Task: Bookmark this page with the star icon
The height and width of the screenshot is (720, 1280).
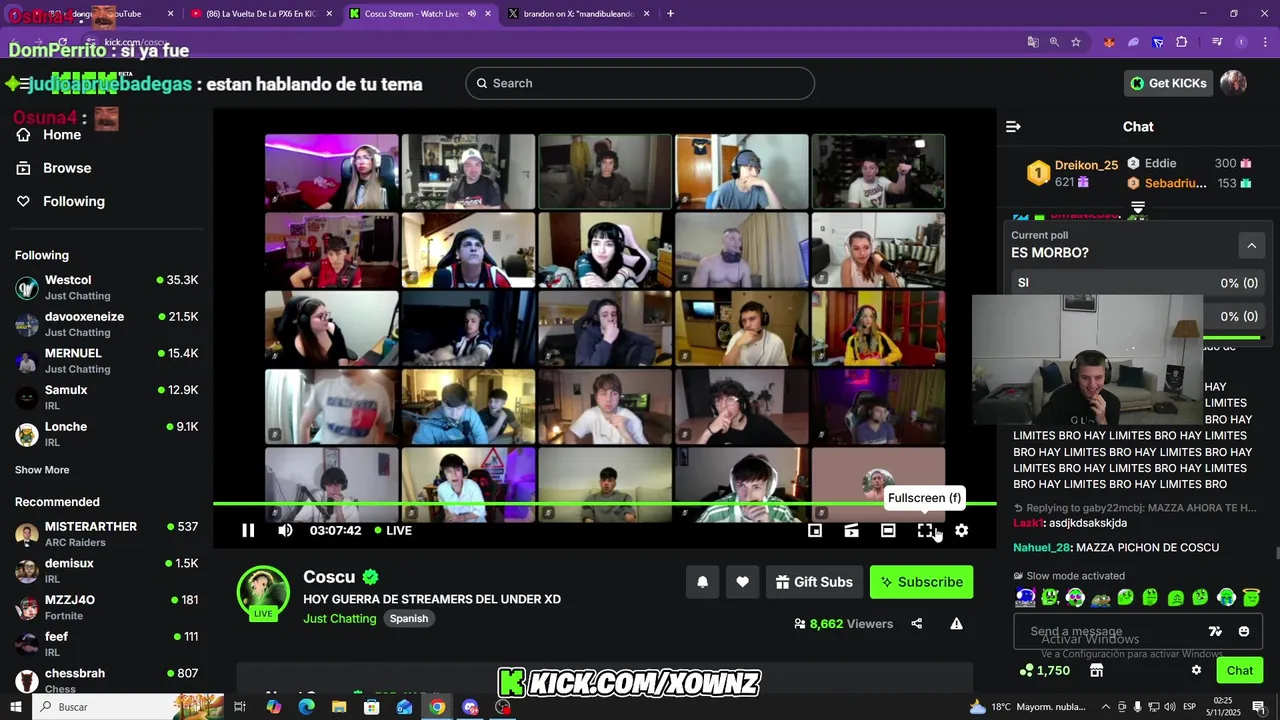Action: coord(1076,42)
